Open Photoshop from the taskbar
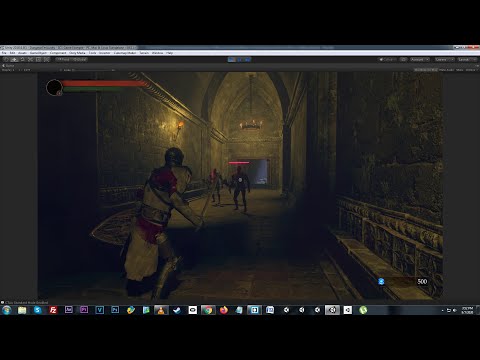 click(115, 310)
